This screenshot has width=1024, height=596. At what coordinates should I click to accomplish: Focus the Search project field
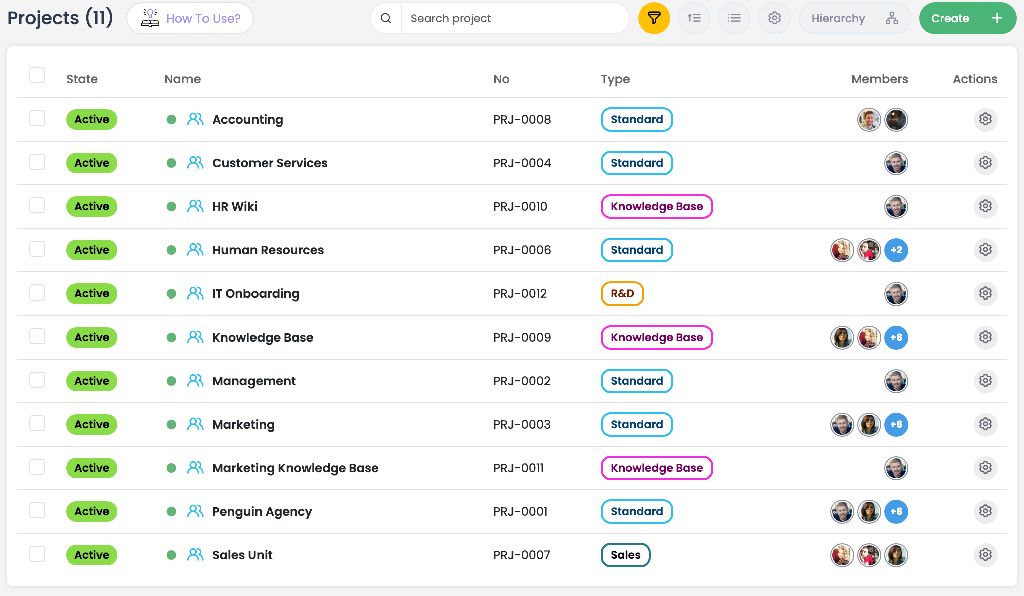(x=515, y=18)
